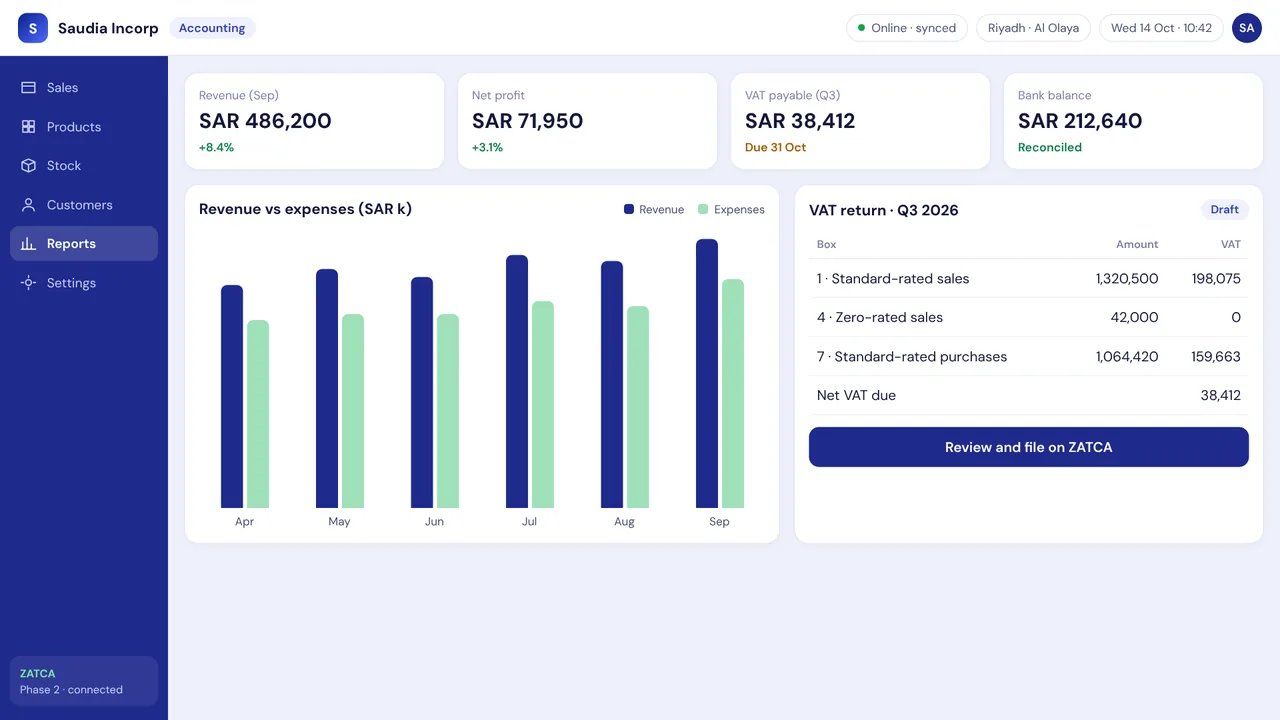Click the Reports bar-chart icon
Viewport: 1280px width, 720px height.
[29, 244]
